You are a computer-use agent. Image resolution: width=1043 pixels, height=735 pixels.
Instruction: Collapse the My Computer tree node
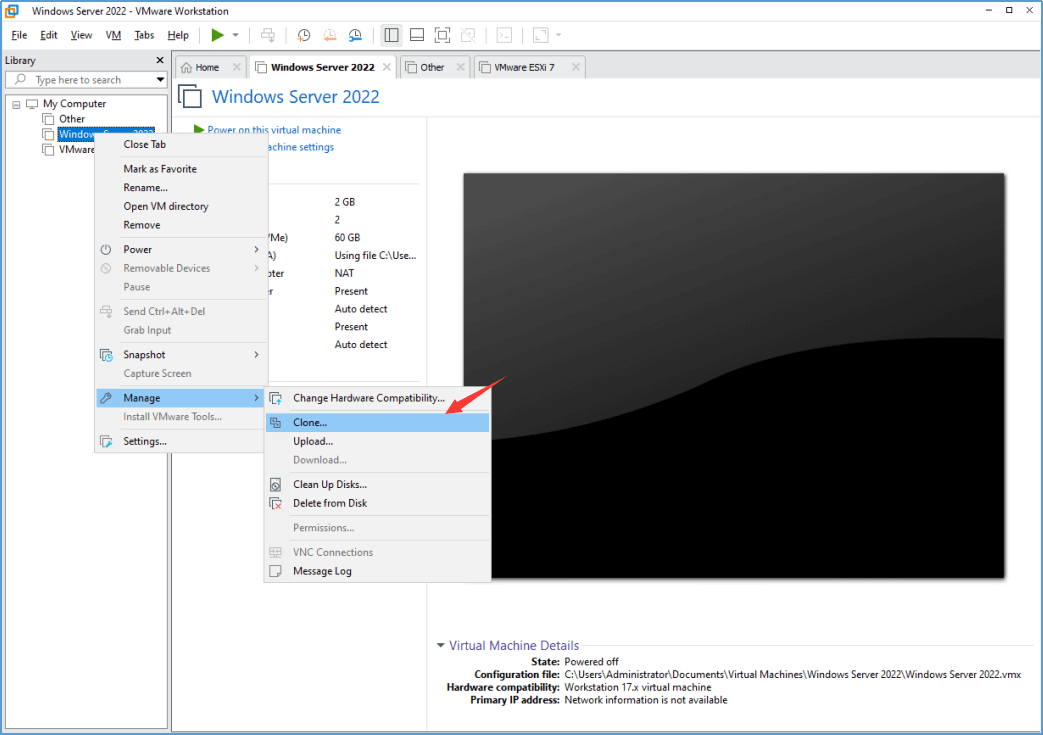[x=16, y=104]
